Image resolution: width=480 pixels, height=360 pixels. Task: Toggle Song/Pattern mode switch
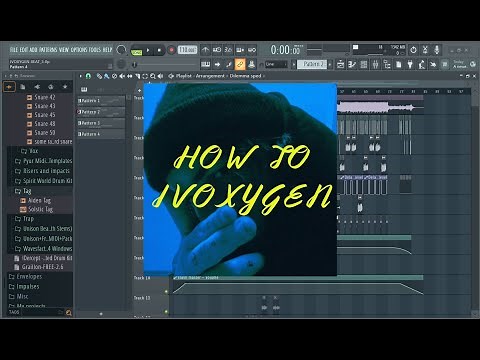(x=136, y=52)
